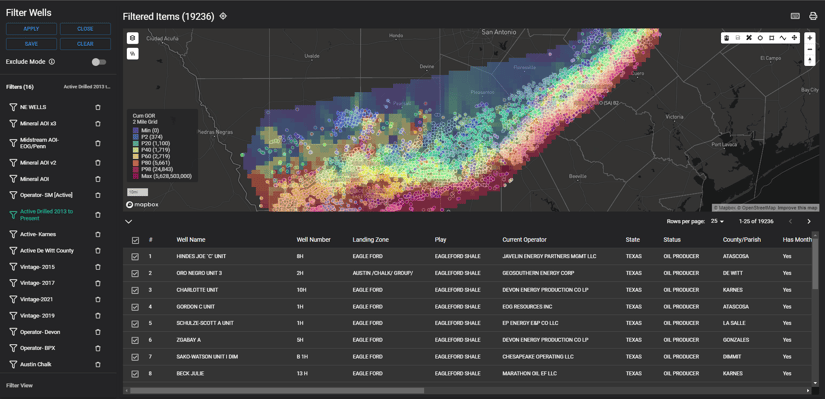Sort by the Play column header
825x399 pixels.
coord(440,240)
